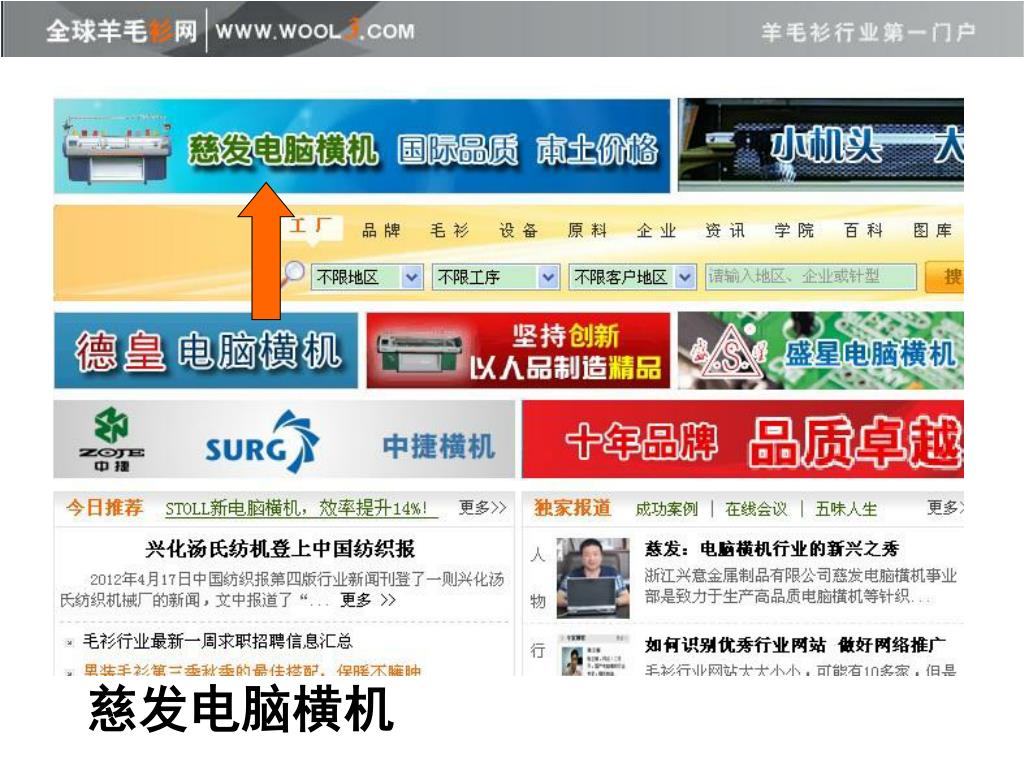Click the 独家报道 section heading
Image resolution: width=1024 pixels, height=768 pixels.
tap(572, 507)
